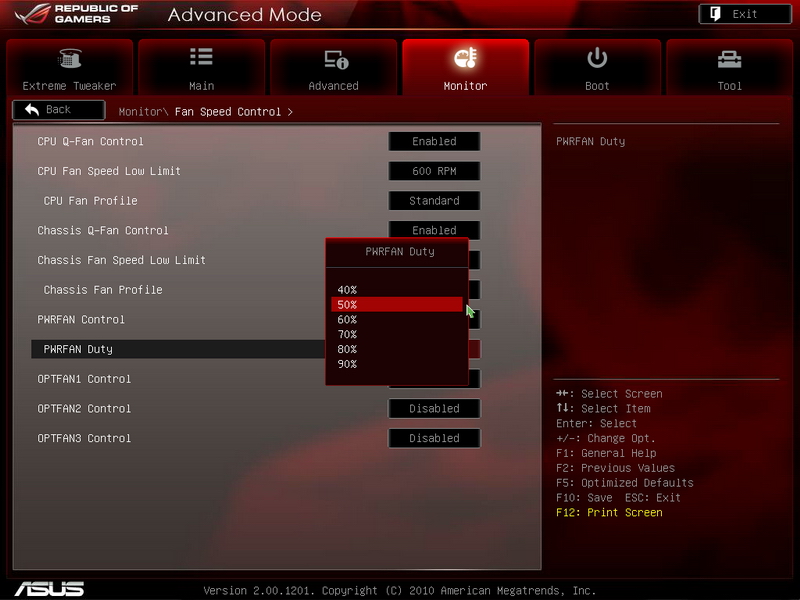Choose the highlighted 50% duty option

coord(397,305)
